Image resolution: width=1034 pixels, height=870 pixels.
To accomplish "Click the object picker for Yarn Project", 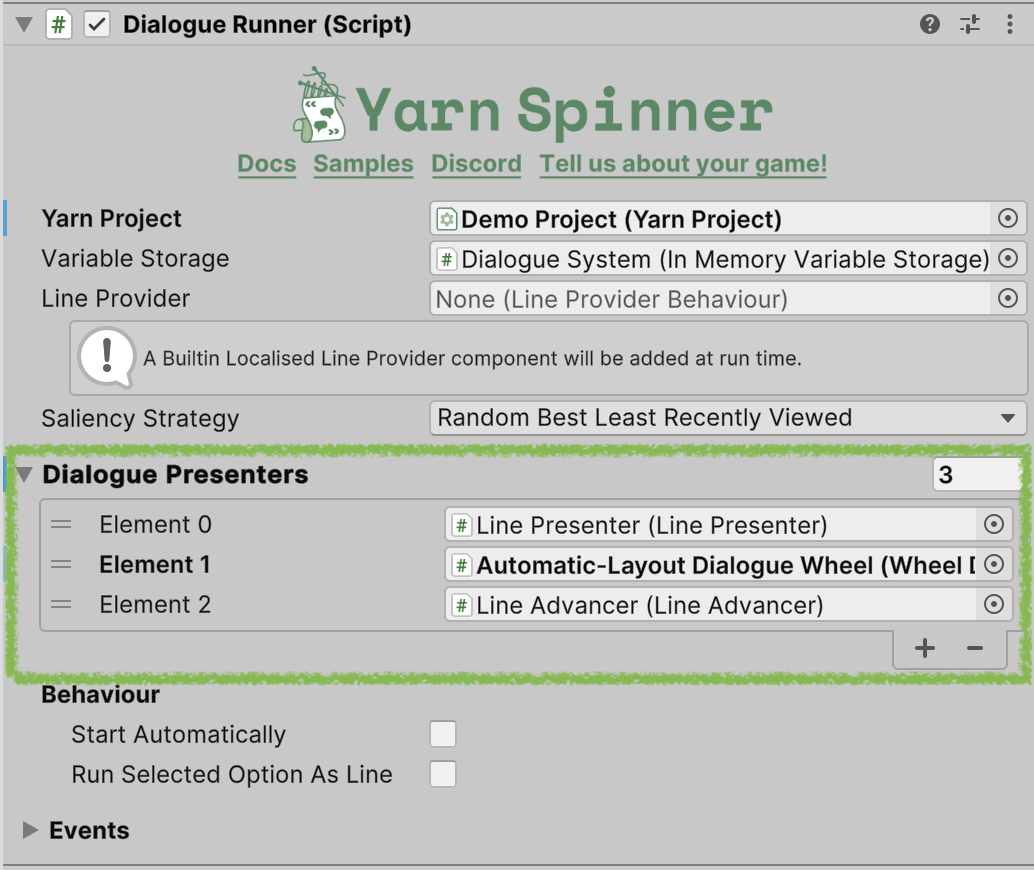I will (x=1008, y=219).
